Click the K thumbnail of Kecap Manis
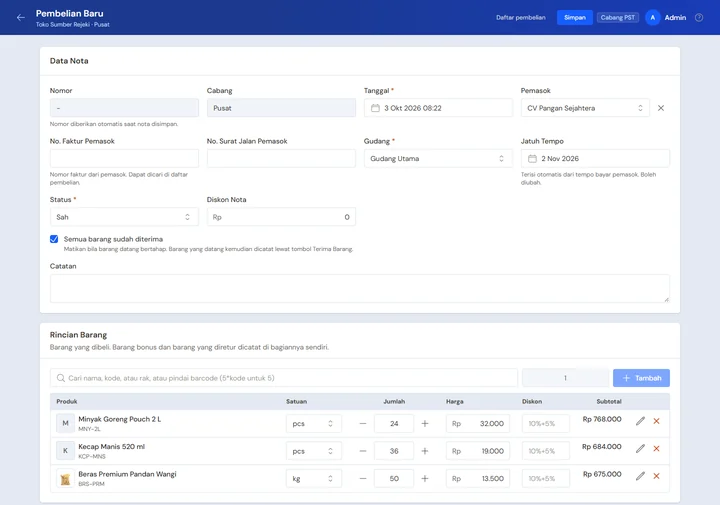The height and width of the screenshot is (505, 720). tap(65, 451)
